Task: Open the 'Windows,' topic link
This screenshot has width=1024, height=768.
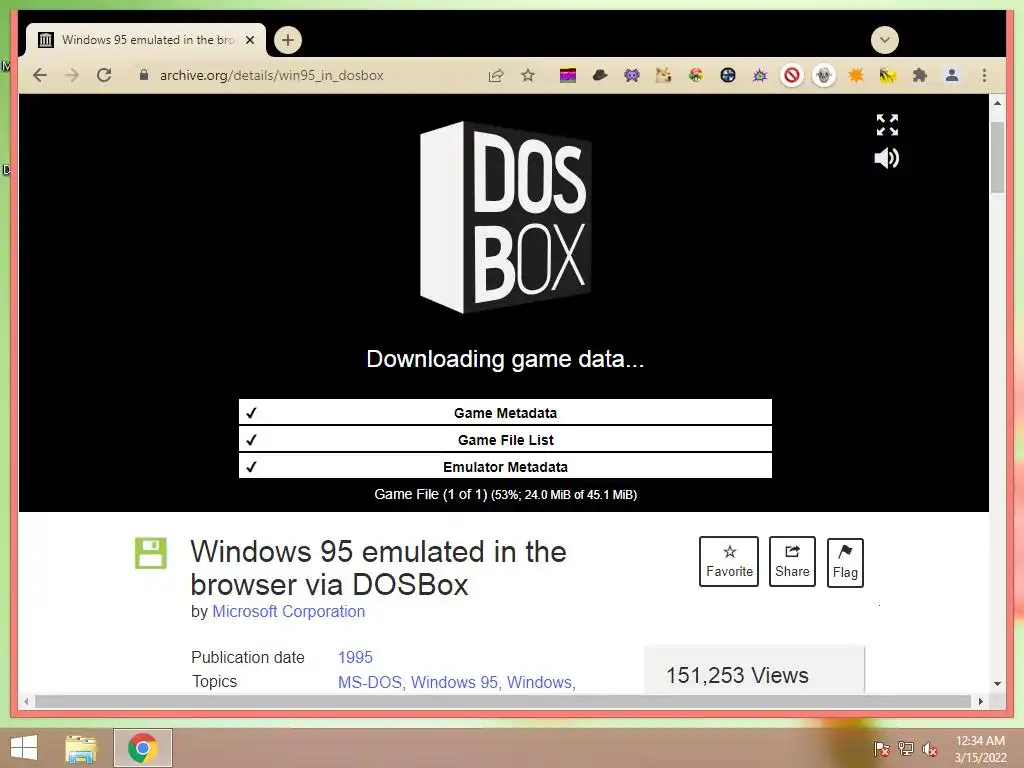Action: click(541, 682)
